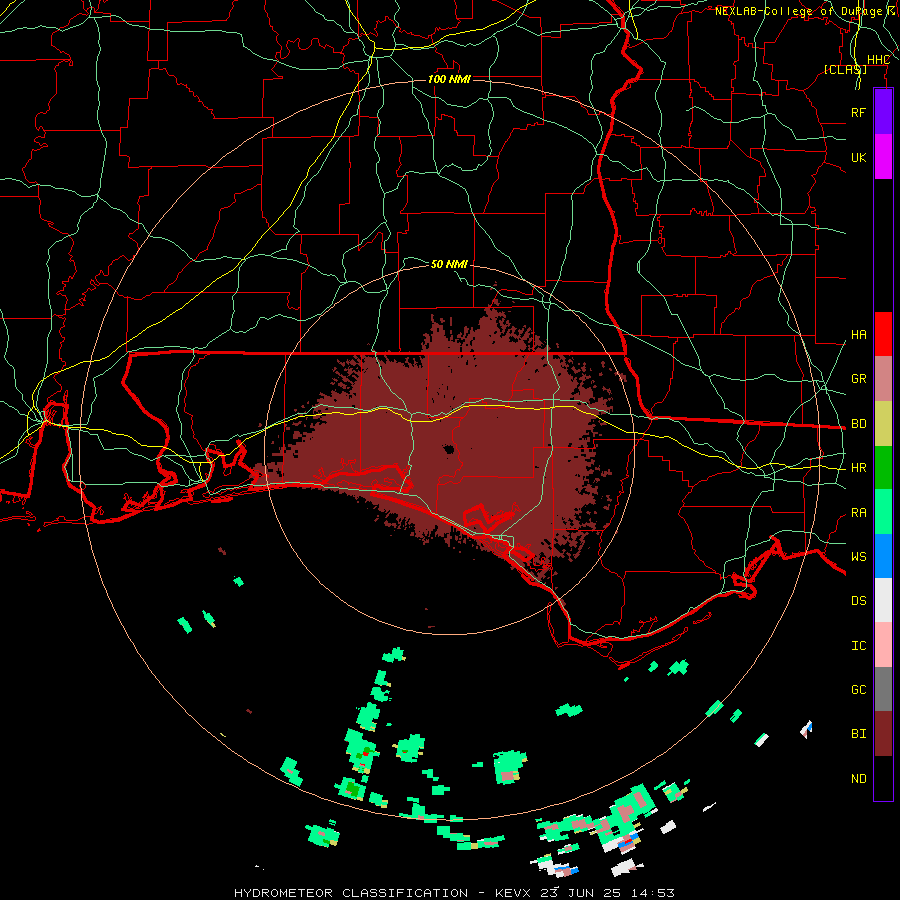Select the white DS legend swatch
Viewport: 900px width, 900px height.
click(x=883, y=600)
